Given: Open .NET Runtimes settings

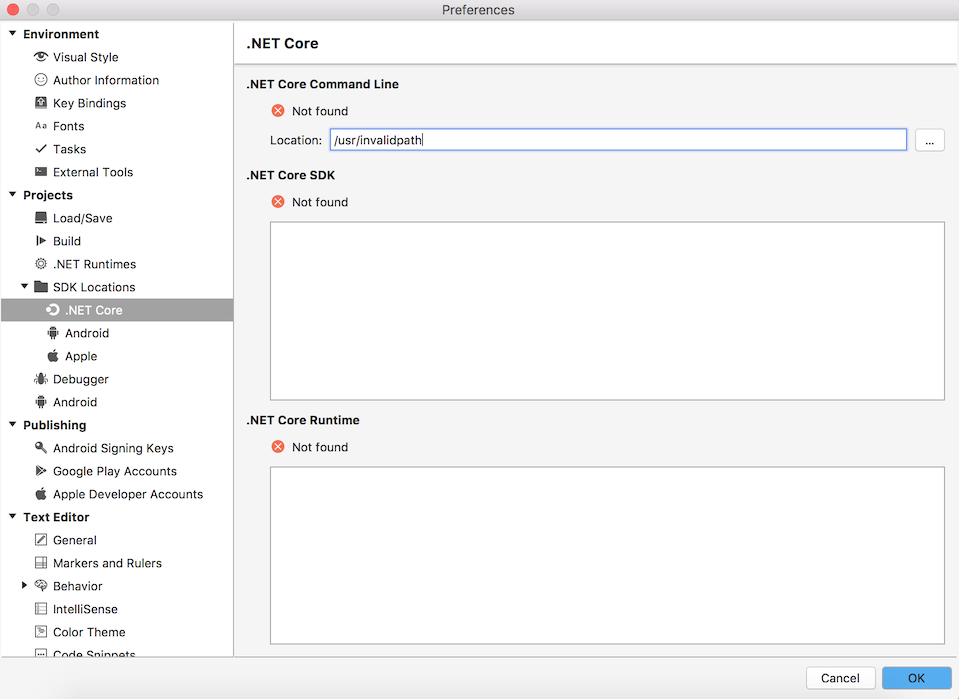Looking at the screenshot, I should point(94,264).
